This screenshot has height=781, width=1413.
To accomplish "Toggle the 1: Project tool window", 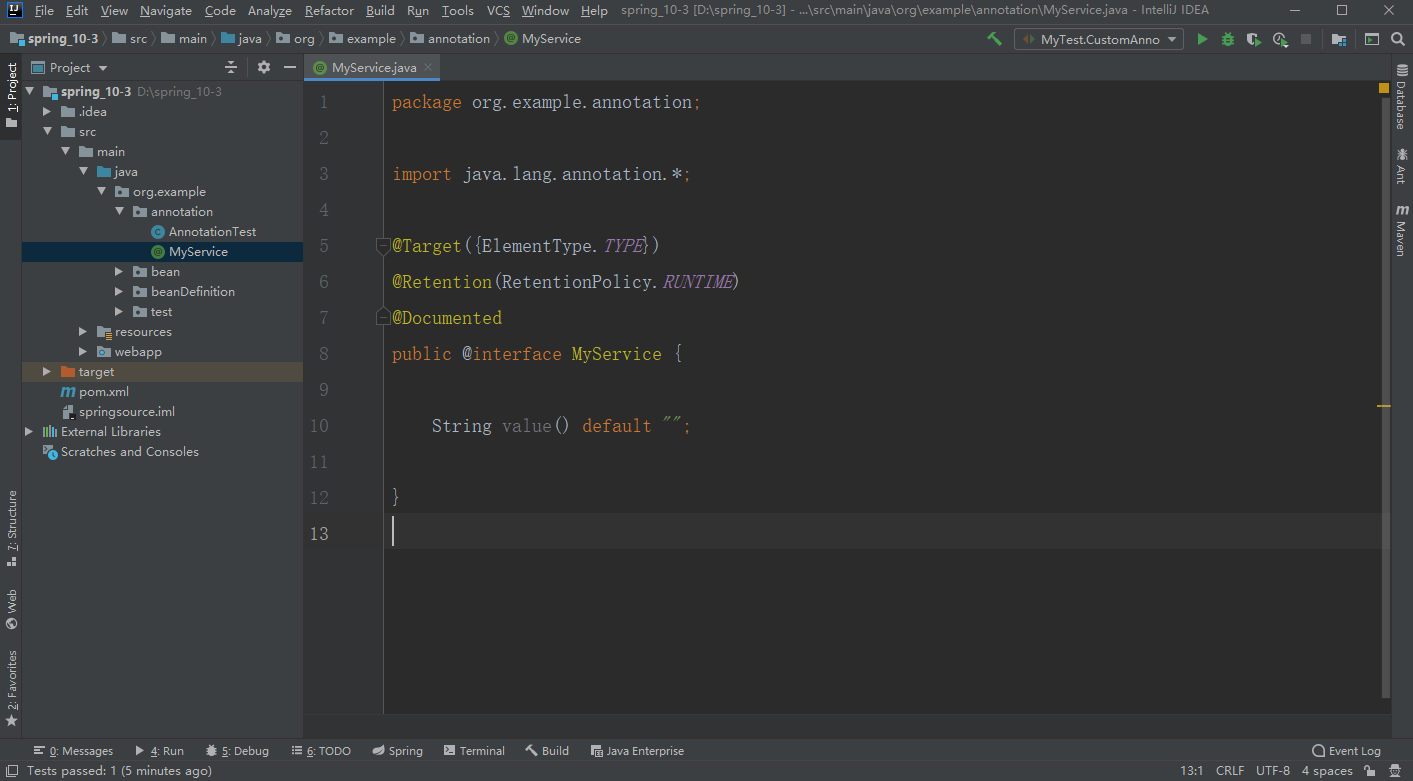I will (x=11, y=95).
